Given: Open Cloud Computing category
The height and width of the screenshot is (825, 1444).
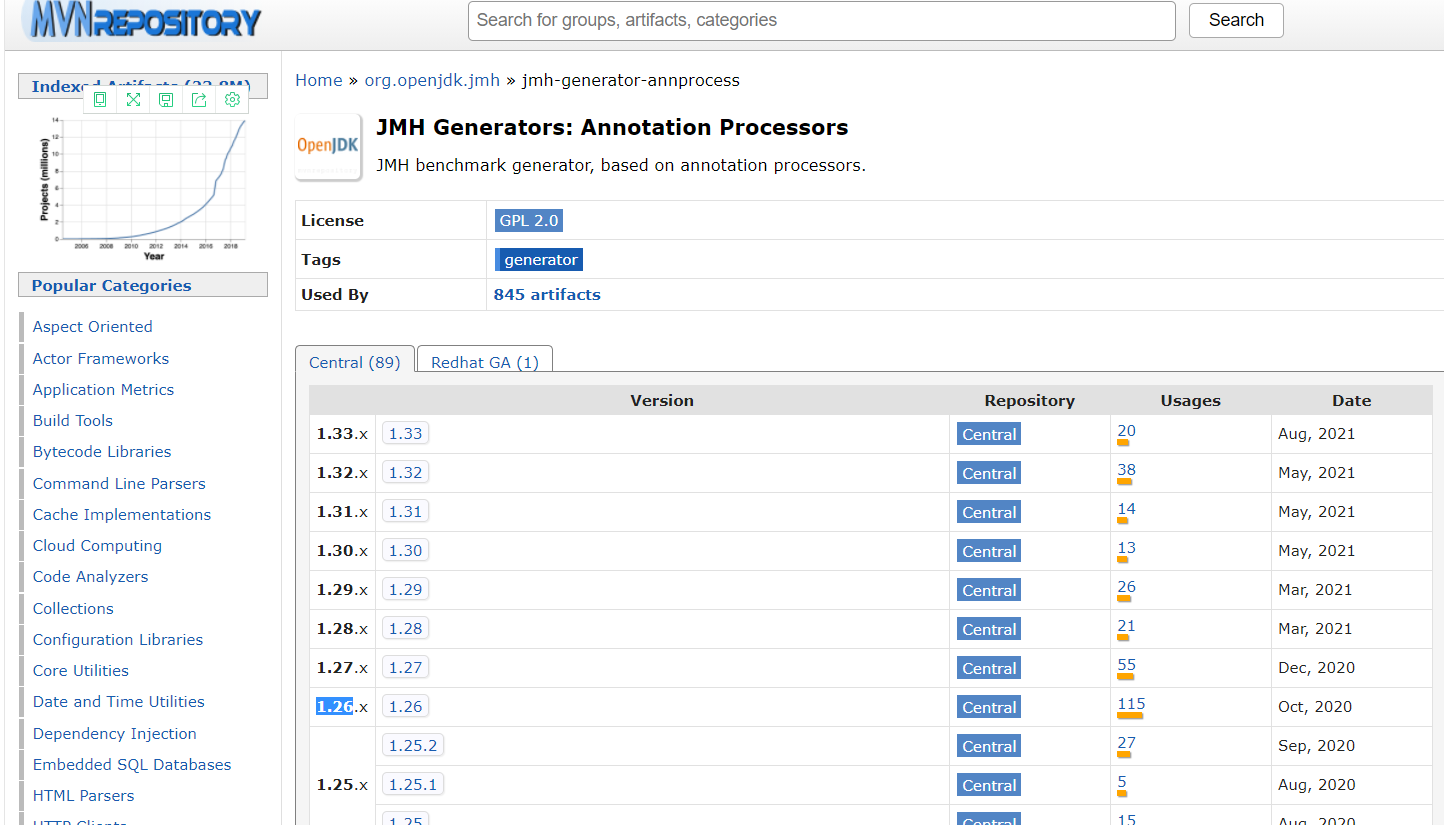Looking at the screenshot, I should (97, 546).
